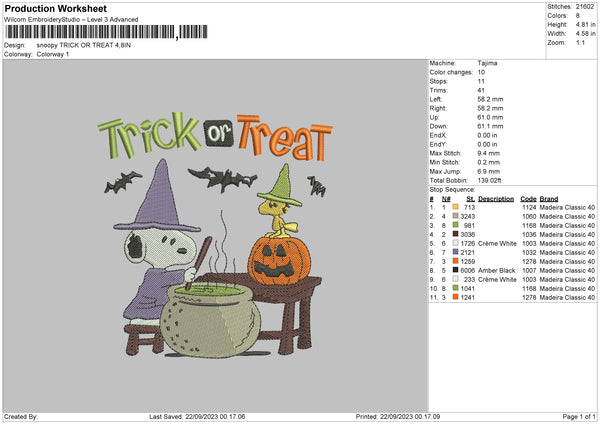
Task: Select stitch count '6006' in row 8
Action: (x=468, y=271)
